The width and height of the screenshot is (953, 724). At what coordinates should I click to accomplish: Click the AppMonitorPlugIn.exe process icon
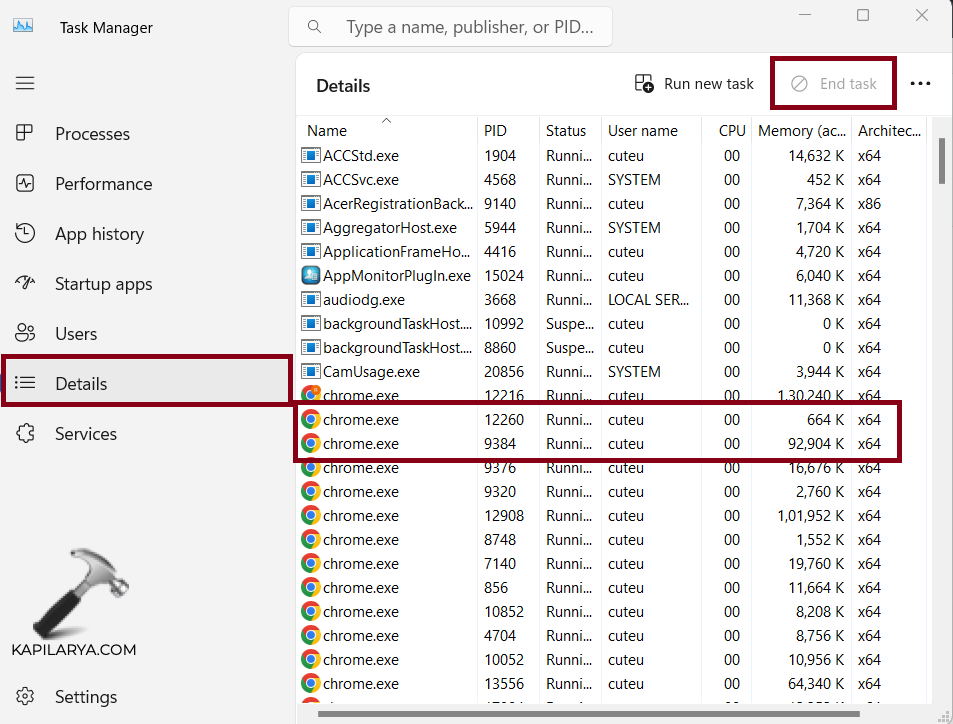(x=311, y=276)
